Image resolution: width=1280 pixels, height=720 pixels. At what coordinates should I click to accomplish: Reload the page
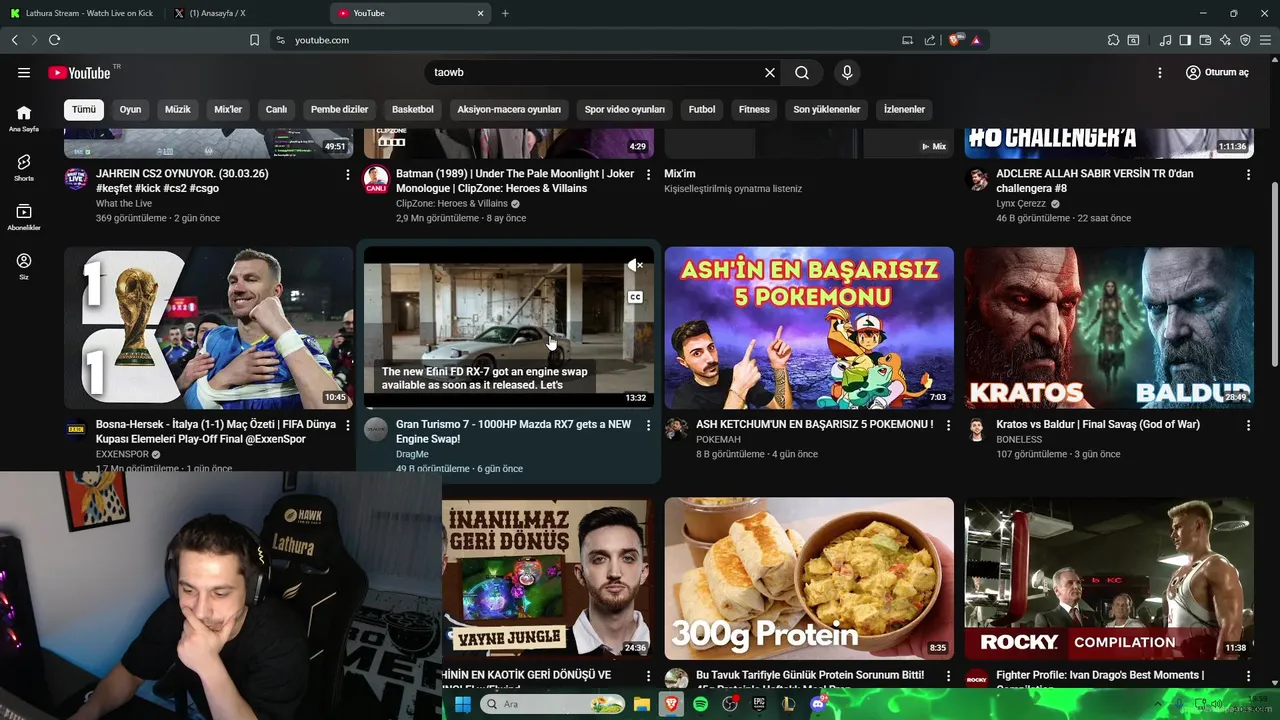(54, 40)
